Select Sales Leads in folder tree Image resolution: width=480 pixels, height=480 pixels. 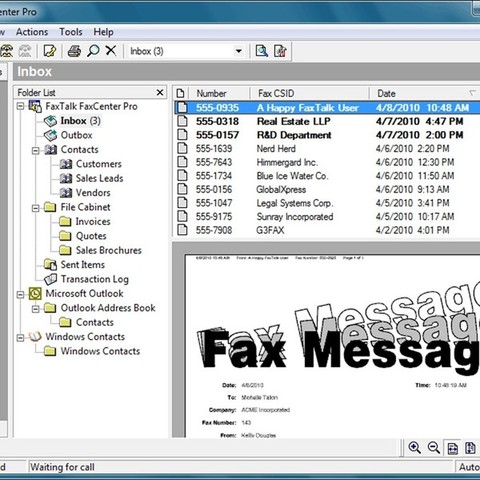(99, 178)
